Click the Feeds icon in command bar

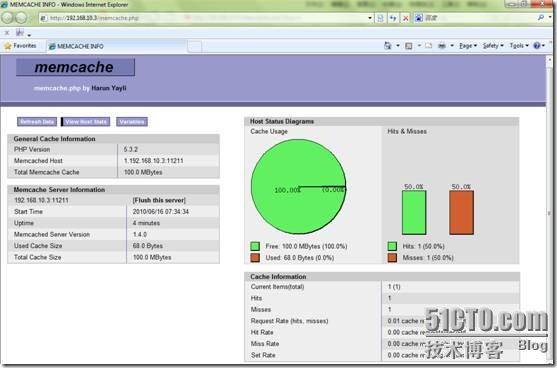click(409, 46)
